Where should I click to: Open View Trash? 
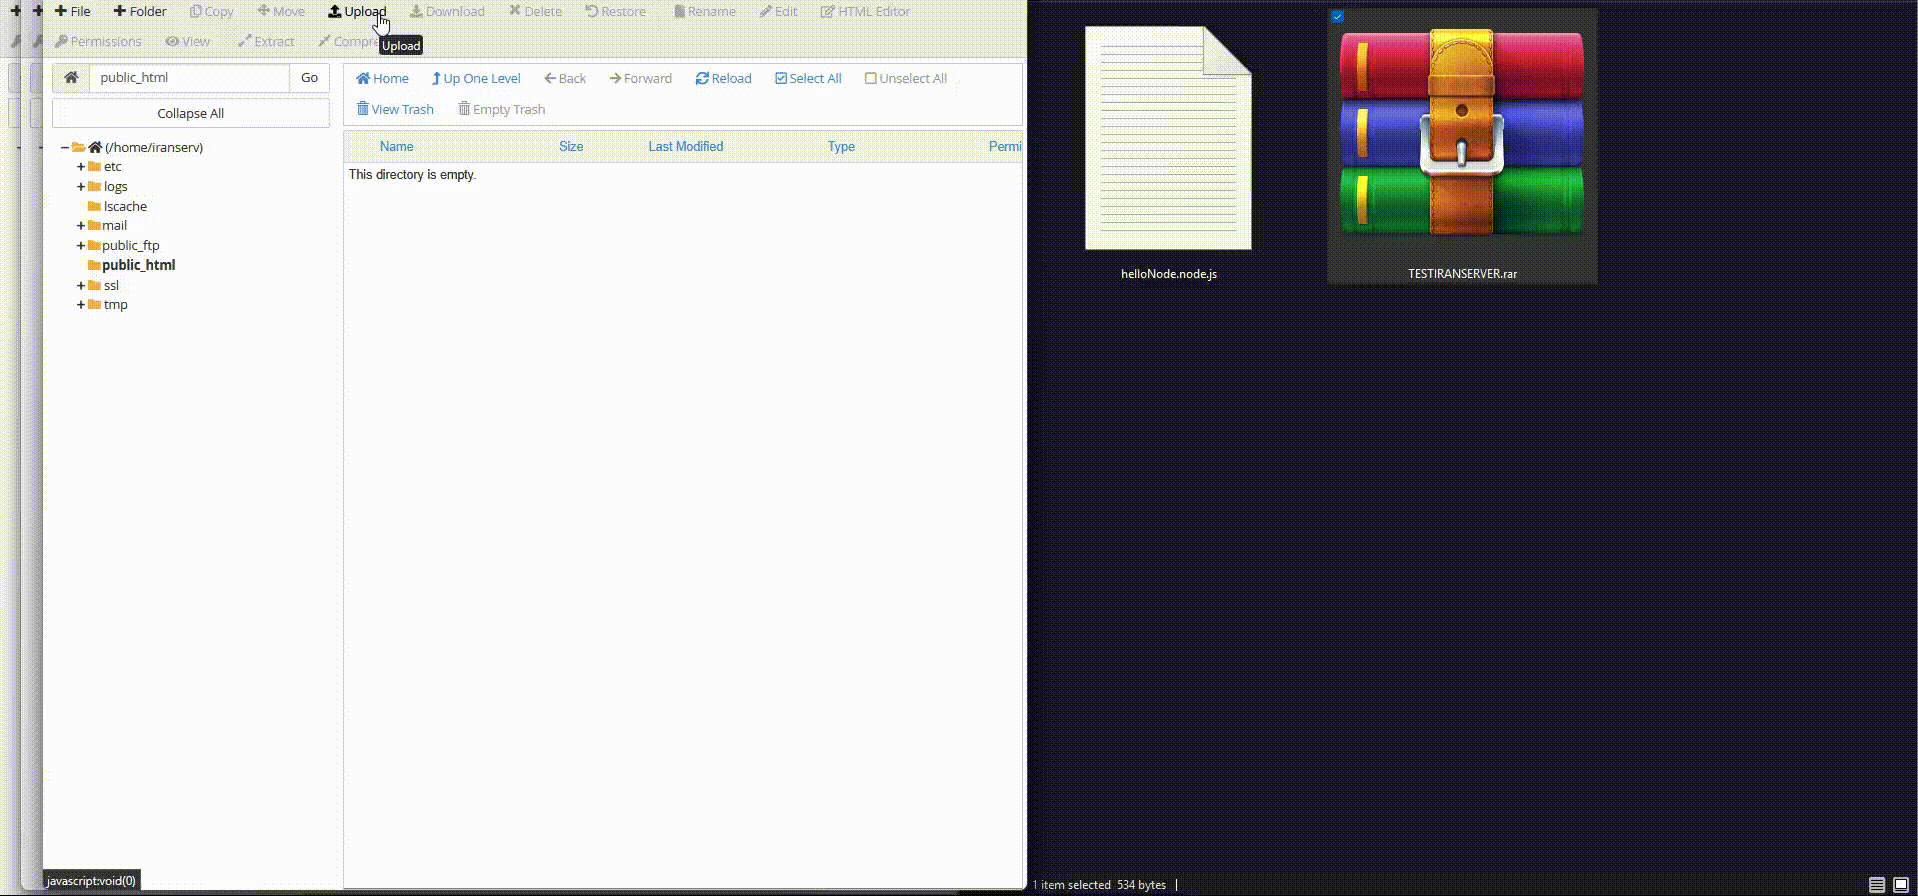396,110
